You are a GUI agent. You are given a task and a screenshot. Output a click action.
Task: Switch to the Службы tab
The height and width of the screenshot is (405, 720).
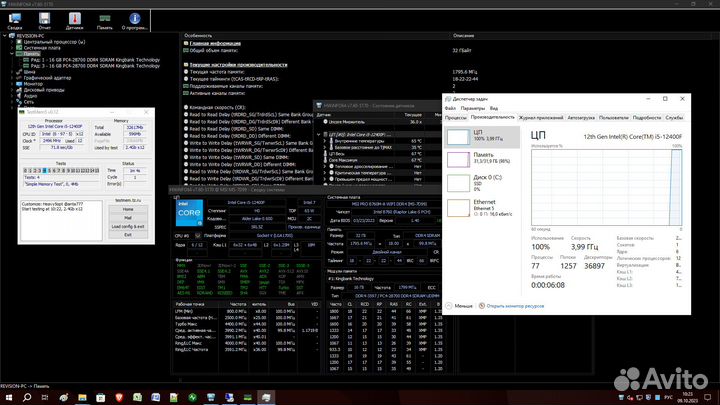(674, 118)
